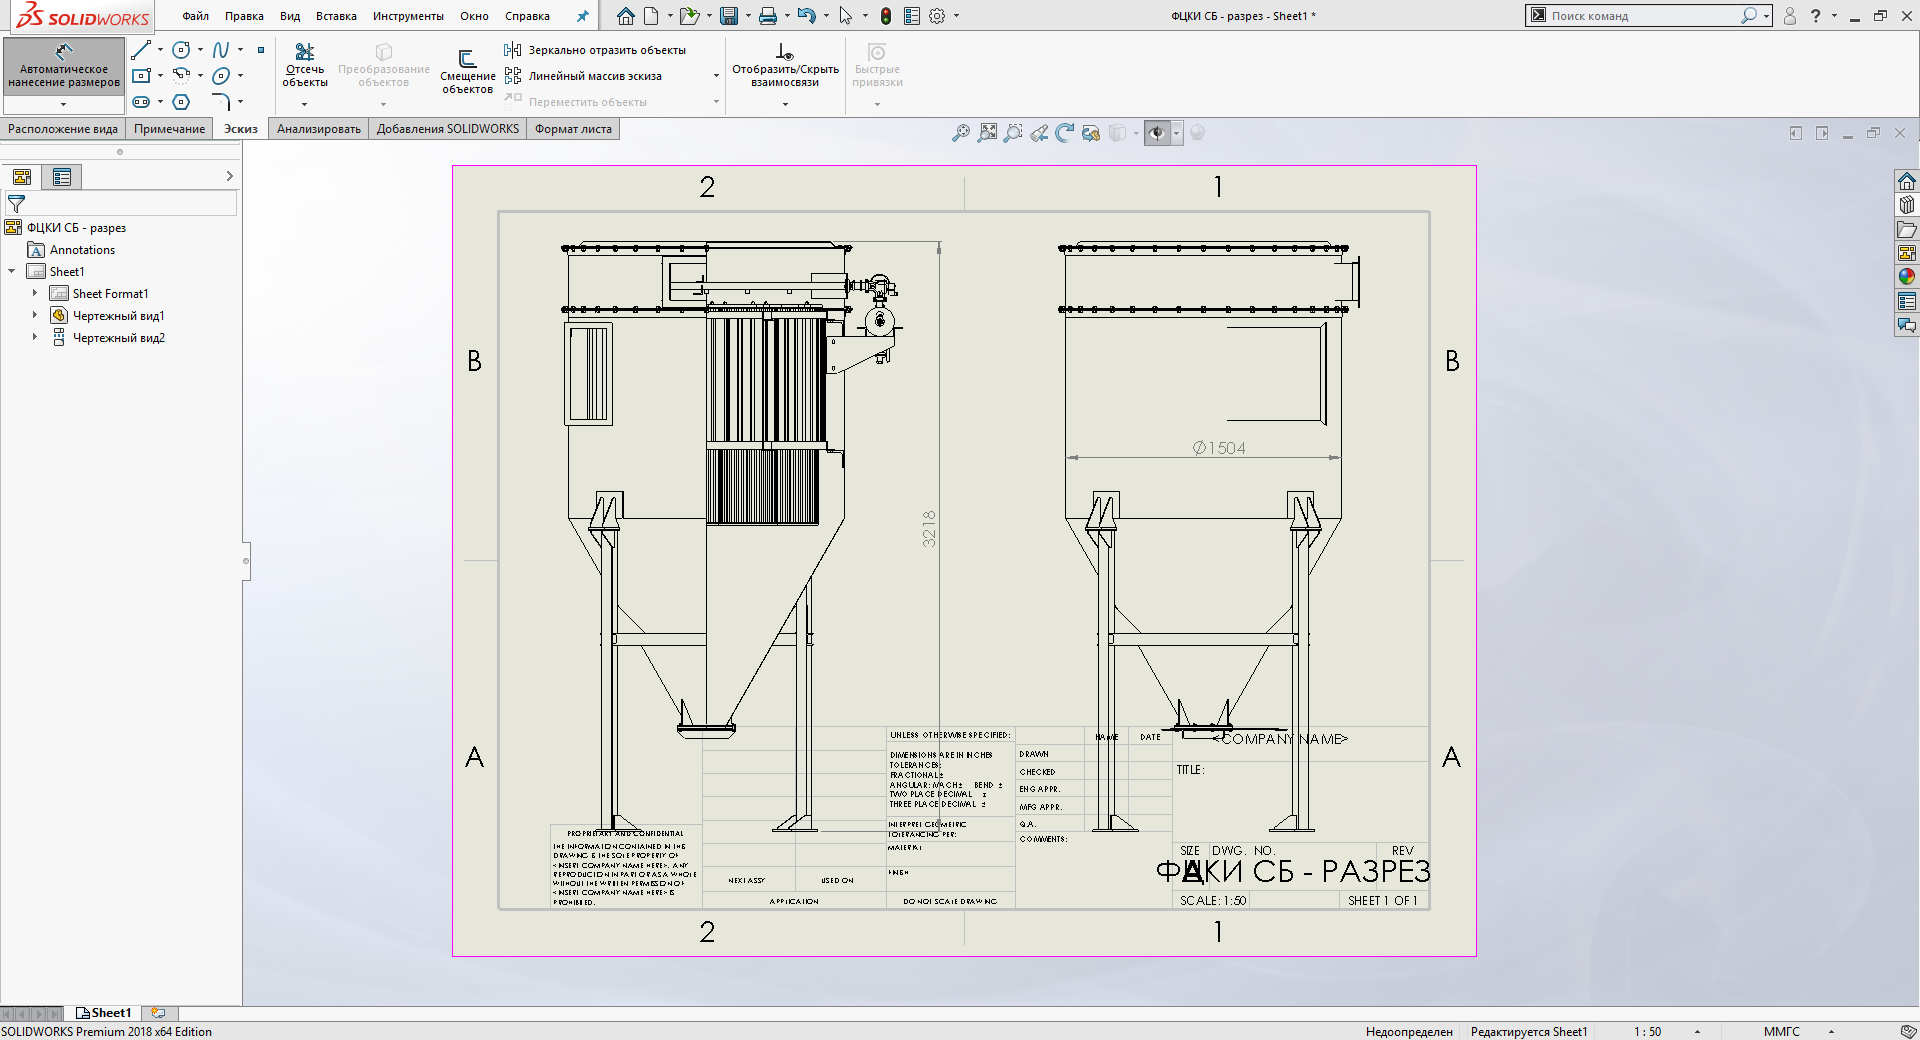Click the Rebuild traffic light icon
Viewport: 1920px width, 1040px height.
(886, 16)
